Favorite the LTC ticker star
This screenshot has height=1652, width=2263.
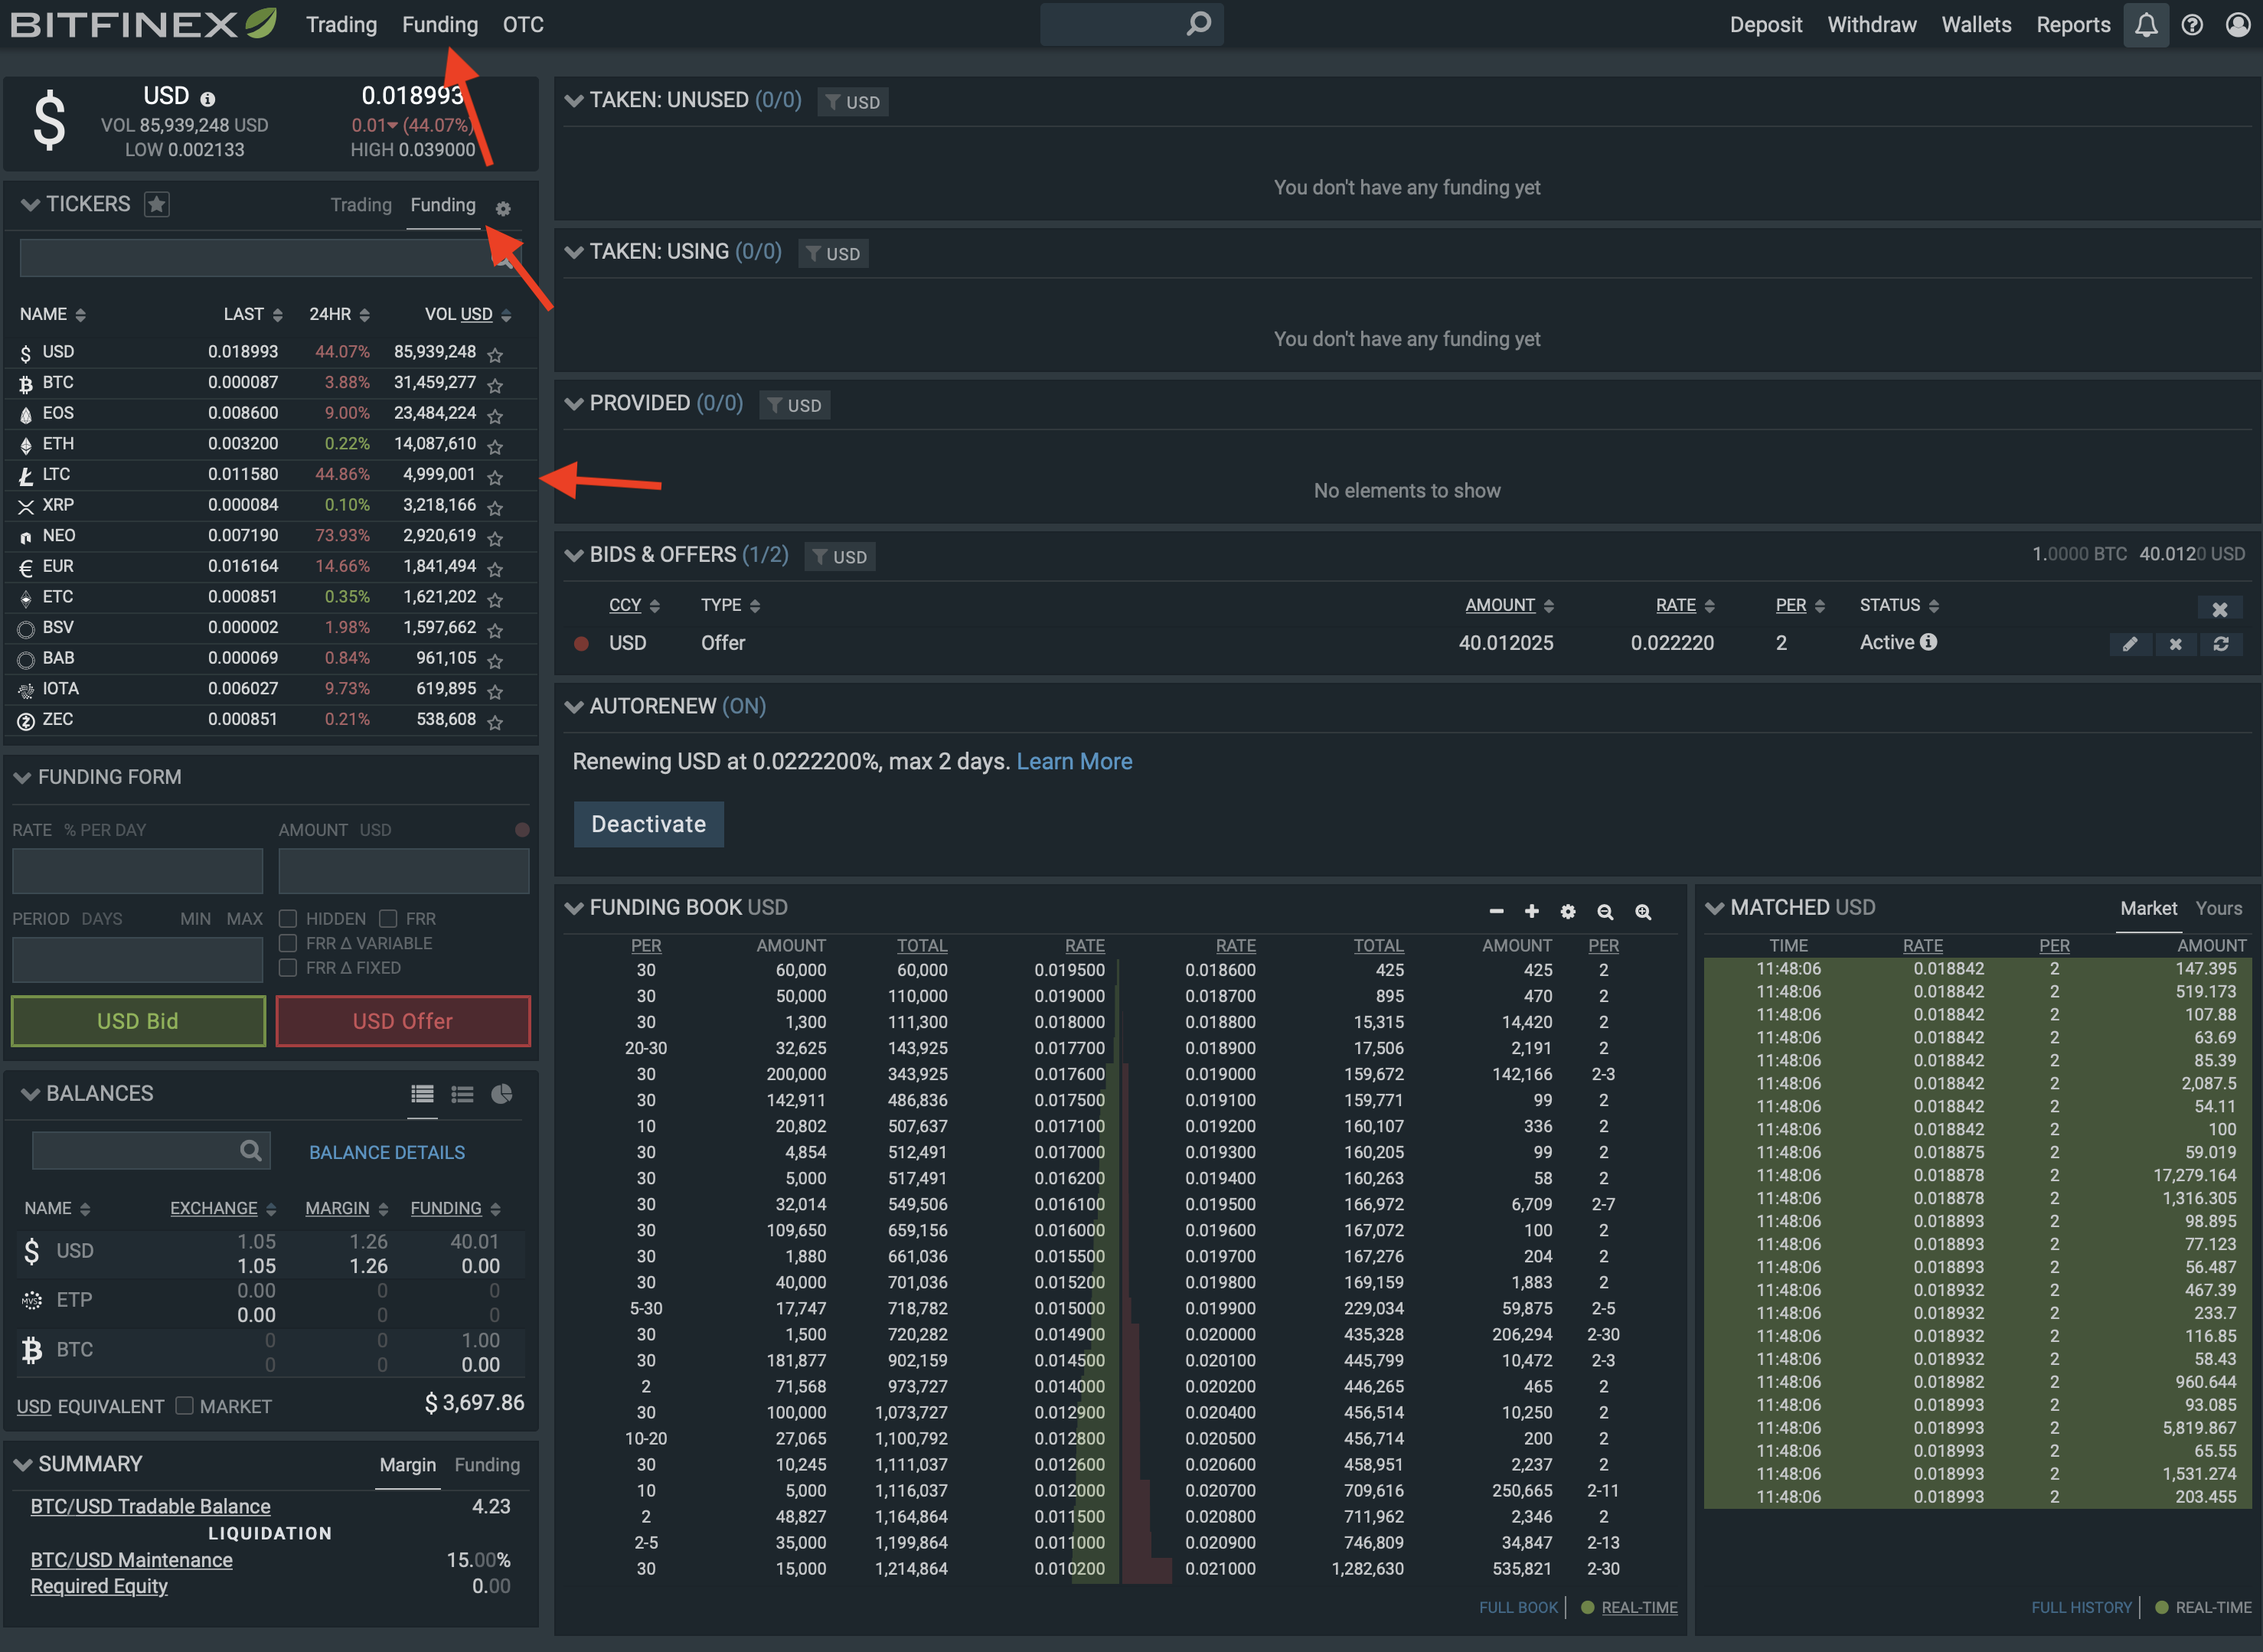pos(495,477)
